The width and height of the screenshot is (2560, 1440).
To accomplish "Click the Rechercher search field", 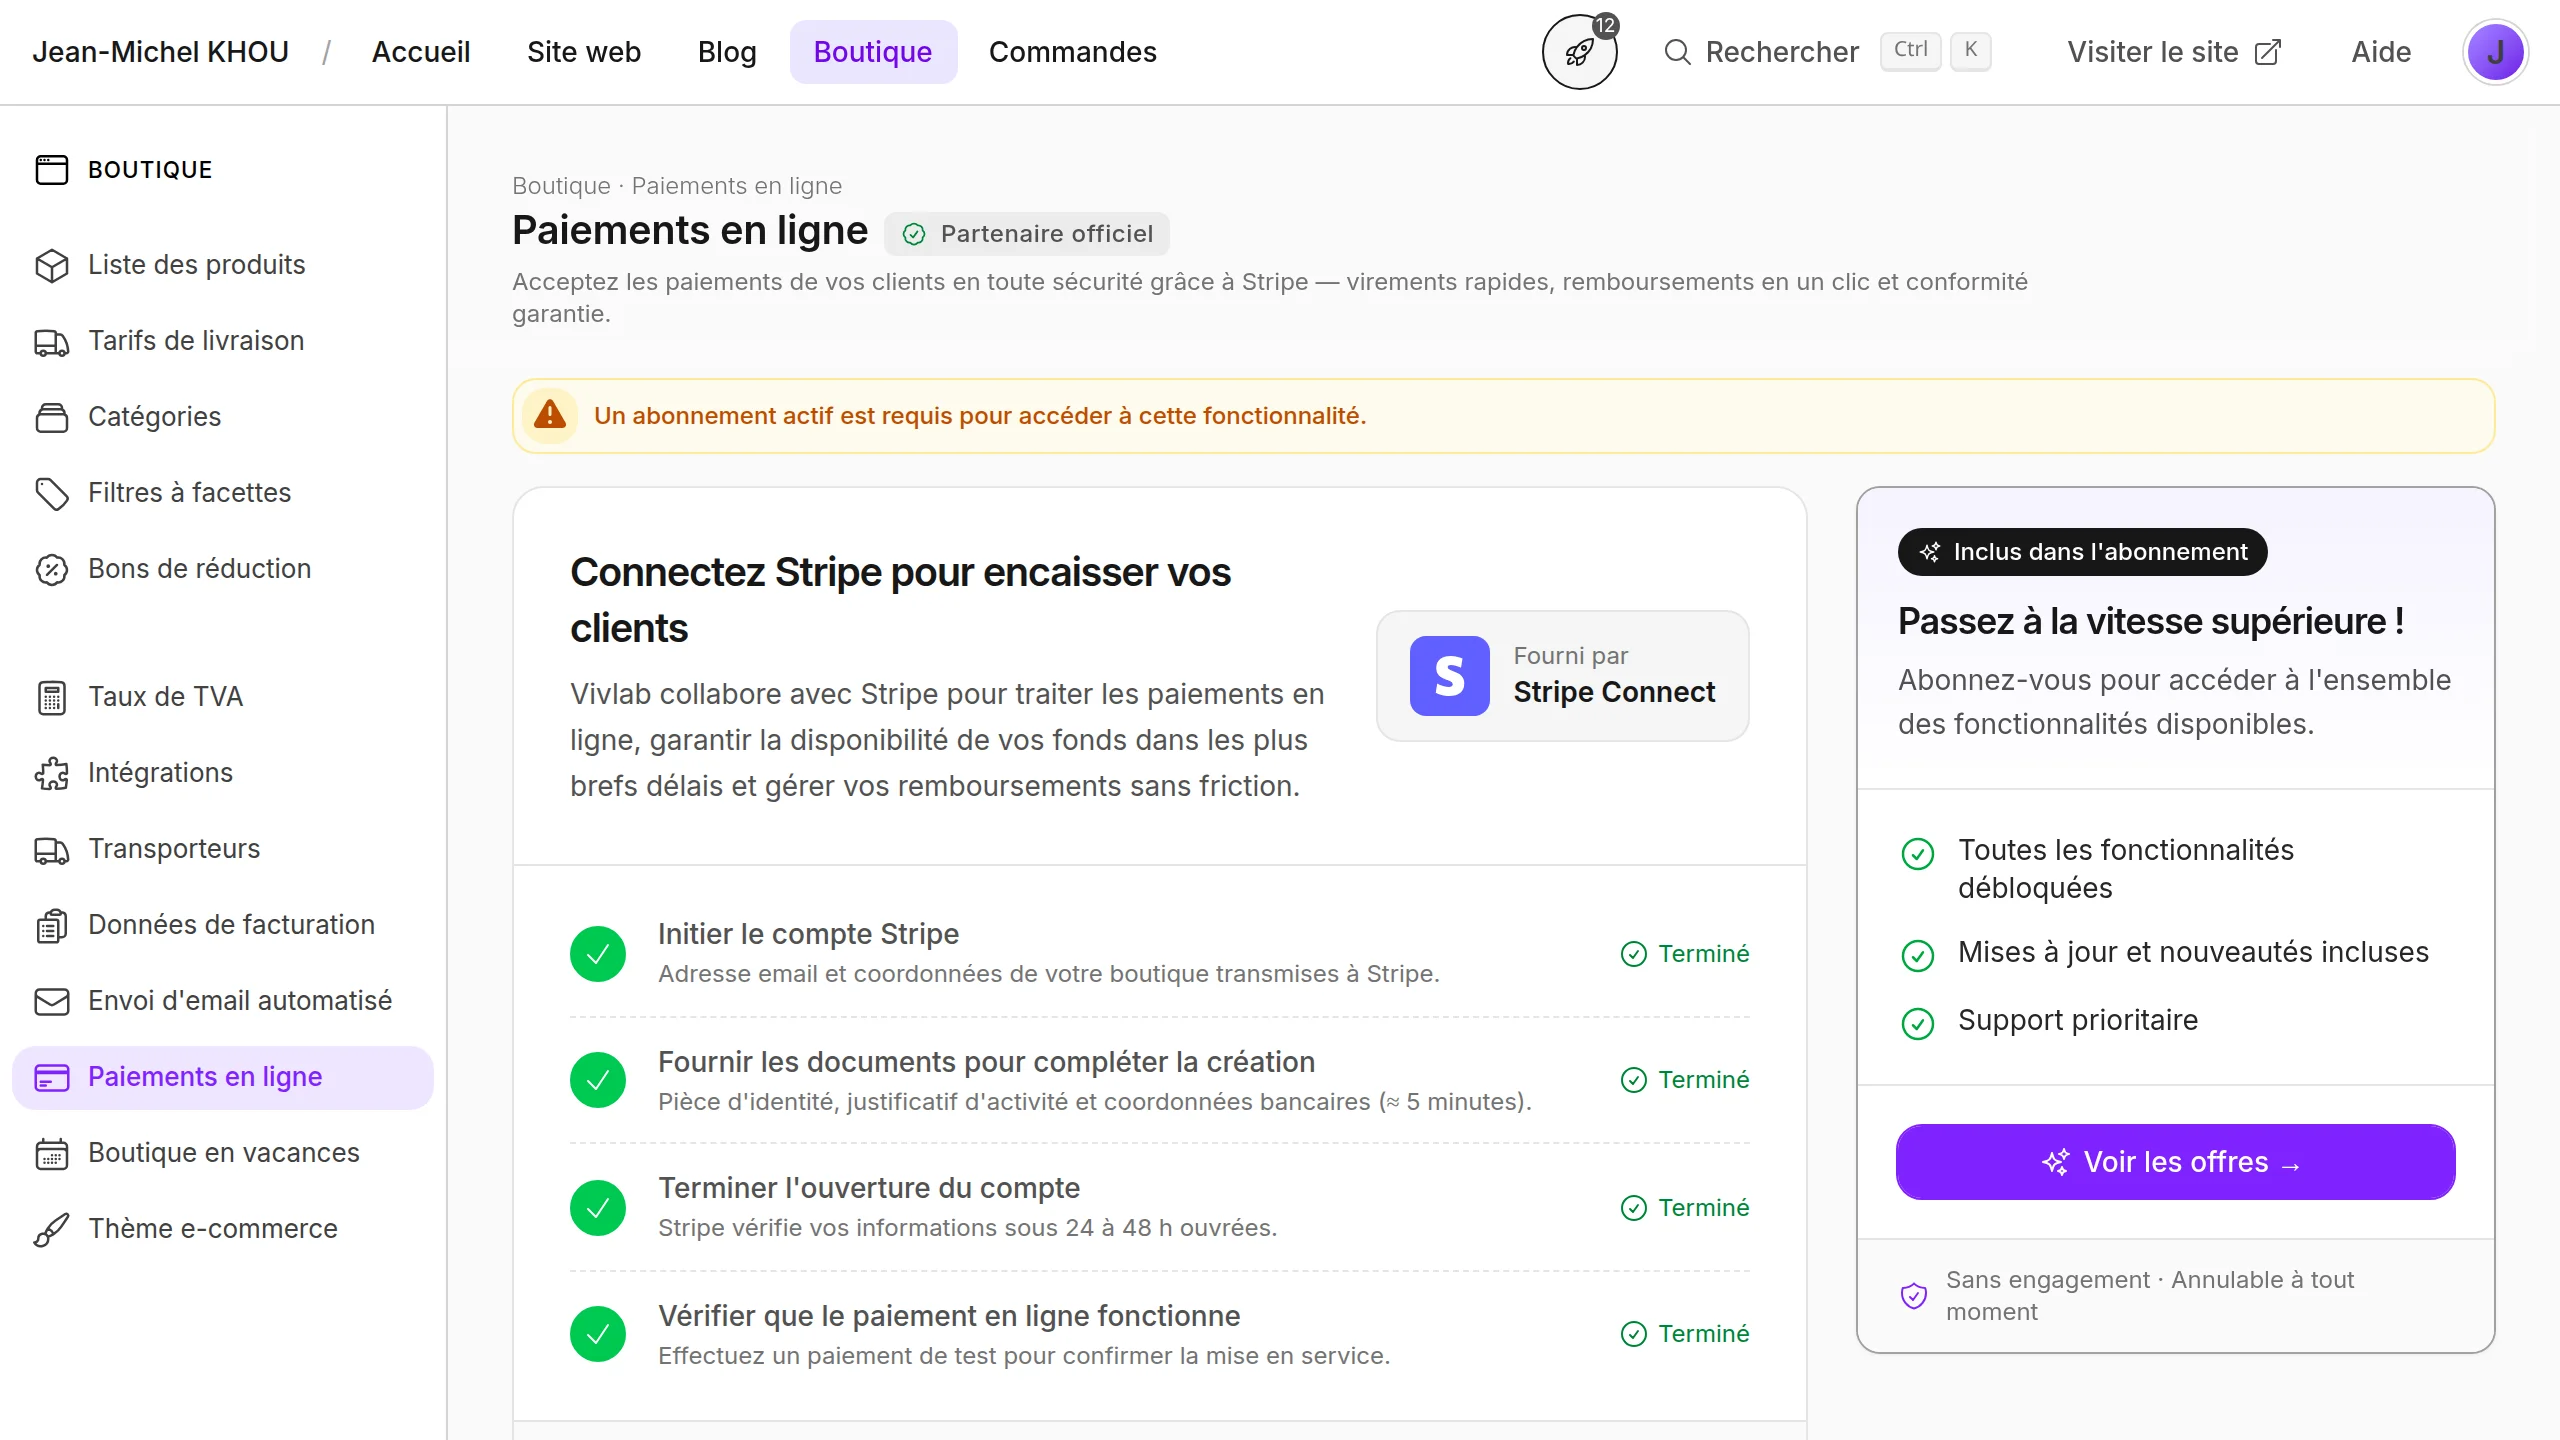I will point(1781,52).
